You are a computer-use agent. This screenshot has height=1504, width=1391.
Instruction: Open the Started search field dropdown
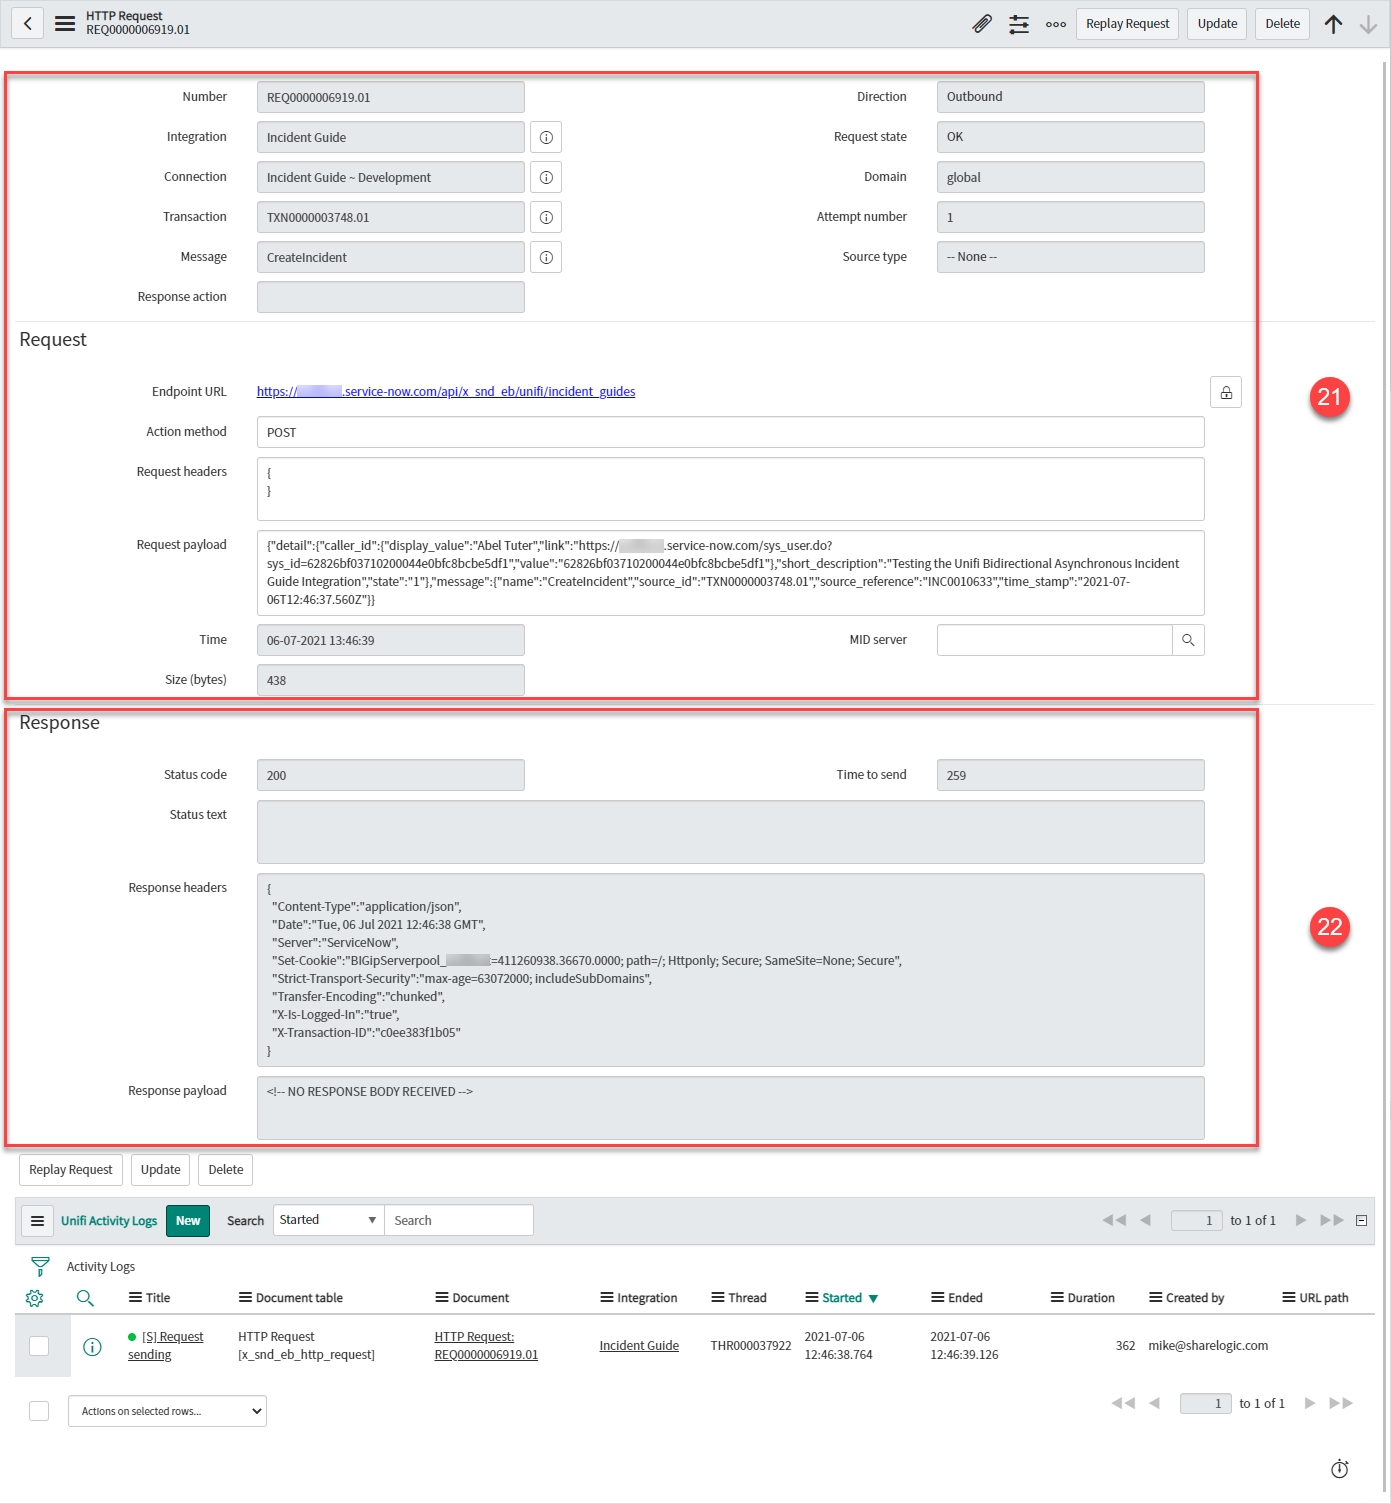point(328,1220)
